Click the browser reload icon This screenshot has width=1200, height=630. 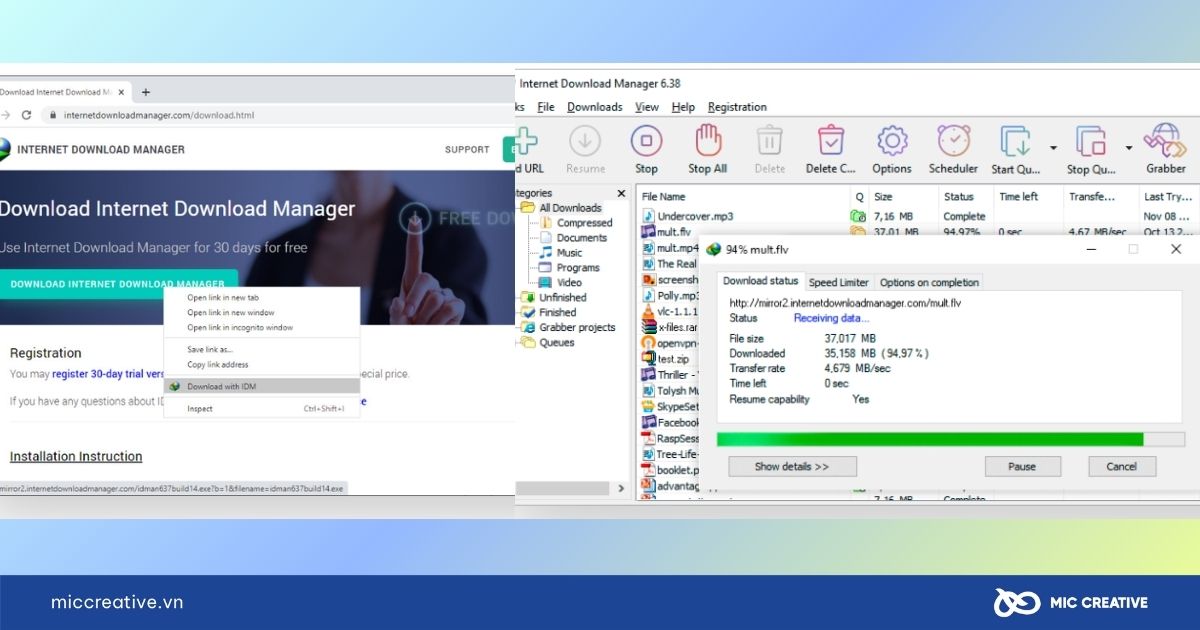point(27,115)
